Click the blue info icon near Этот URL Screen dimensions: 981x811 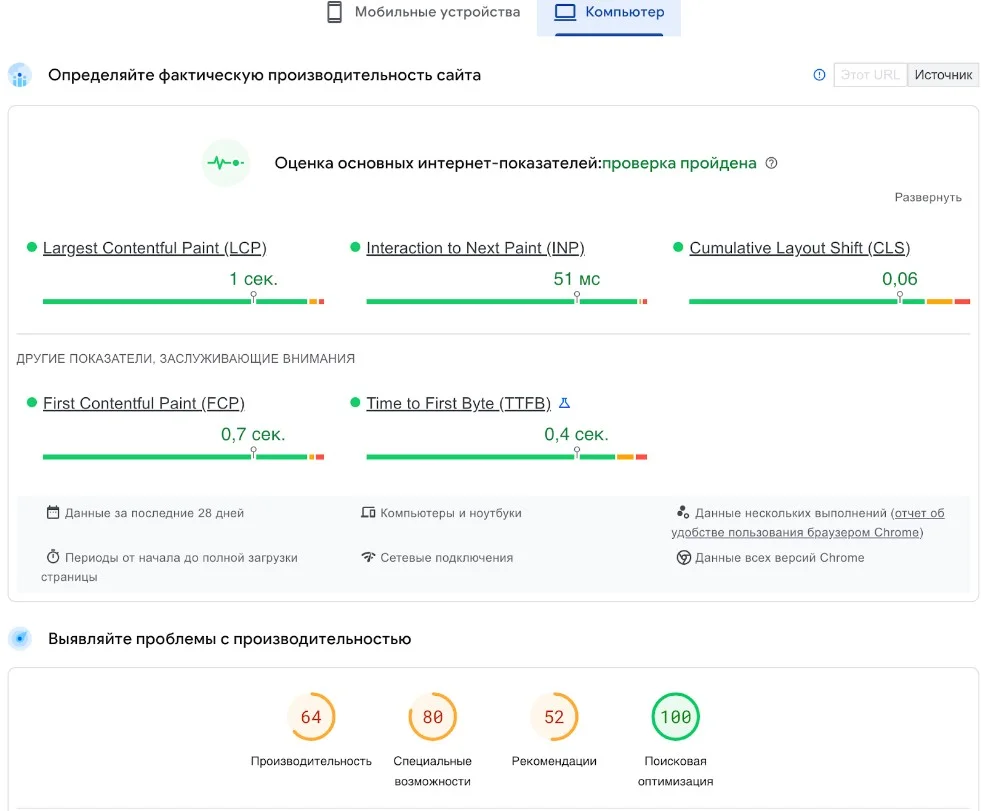point(819,75)
